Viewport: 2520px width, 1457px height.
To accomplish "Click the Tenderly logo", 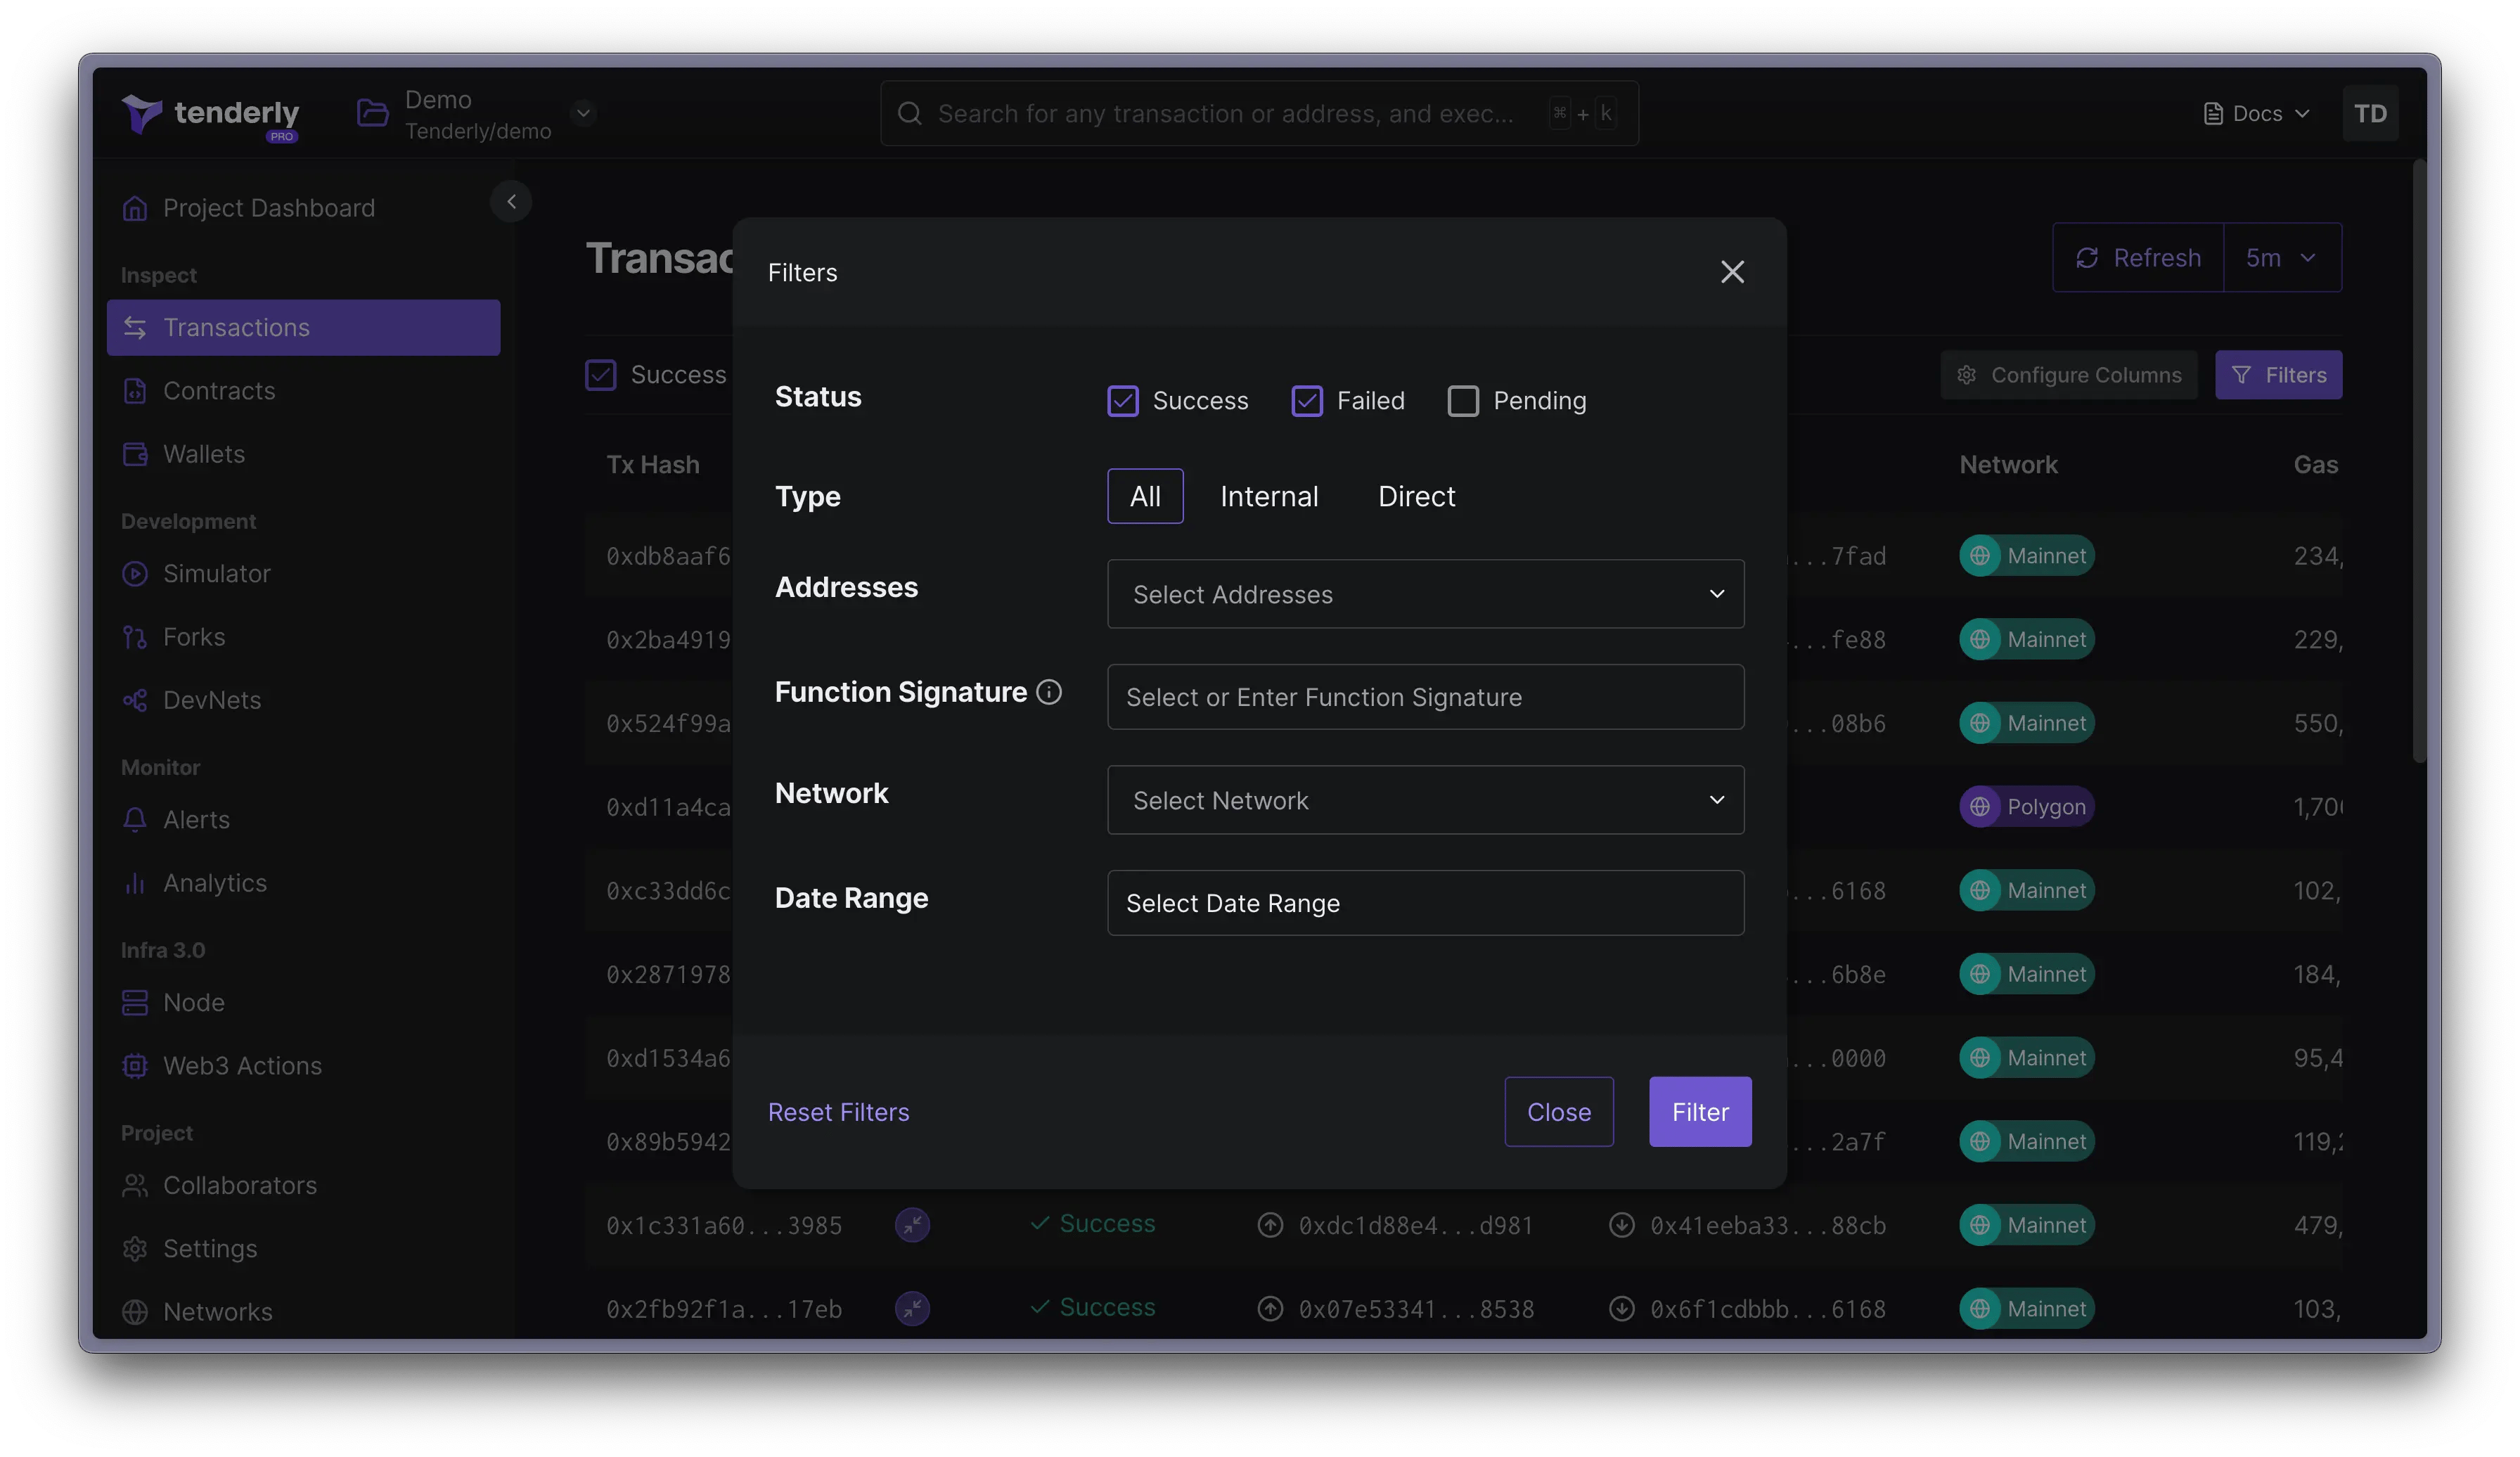I will pyautogui.click(x=211, y=115).
